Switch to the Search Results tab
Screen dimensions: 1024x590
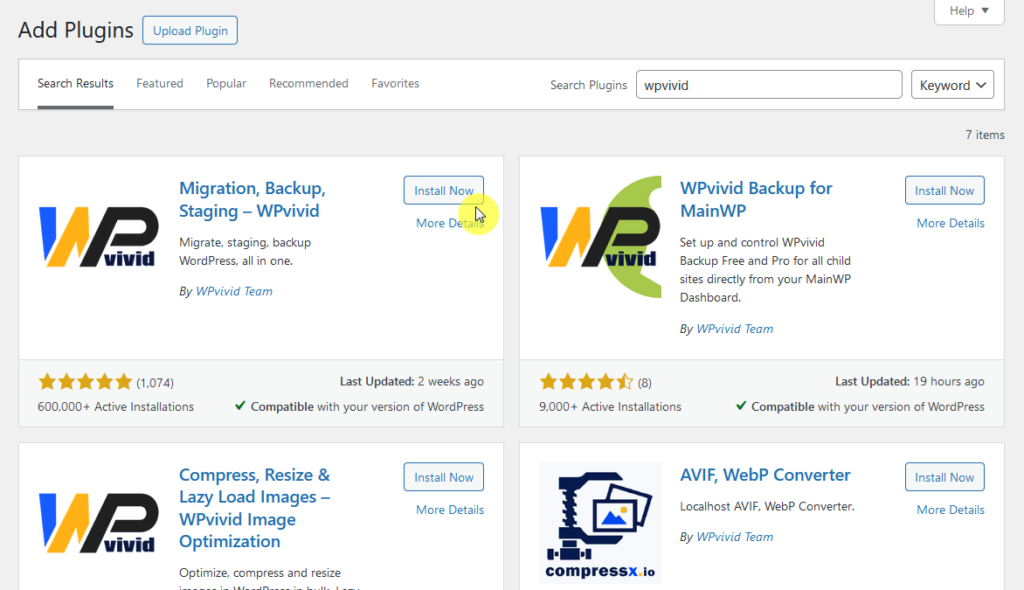click(75, 84)
